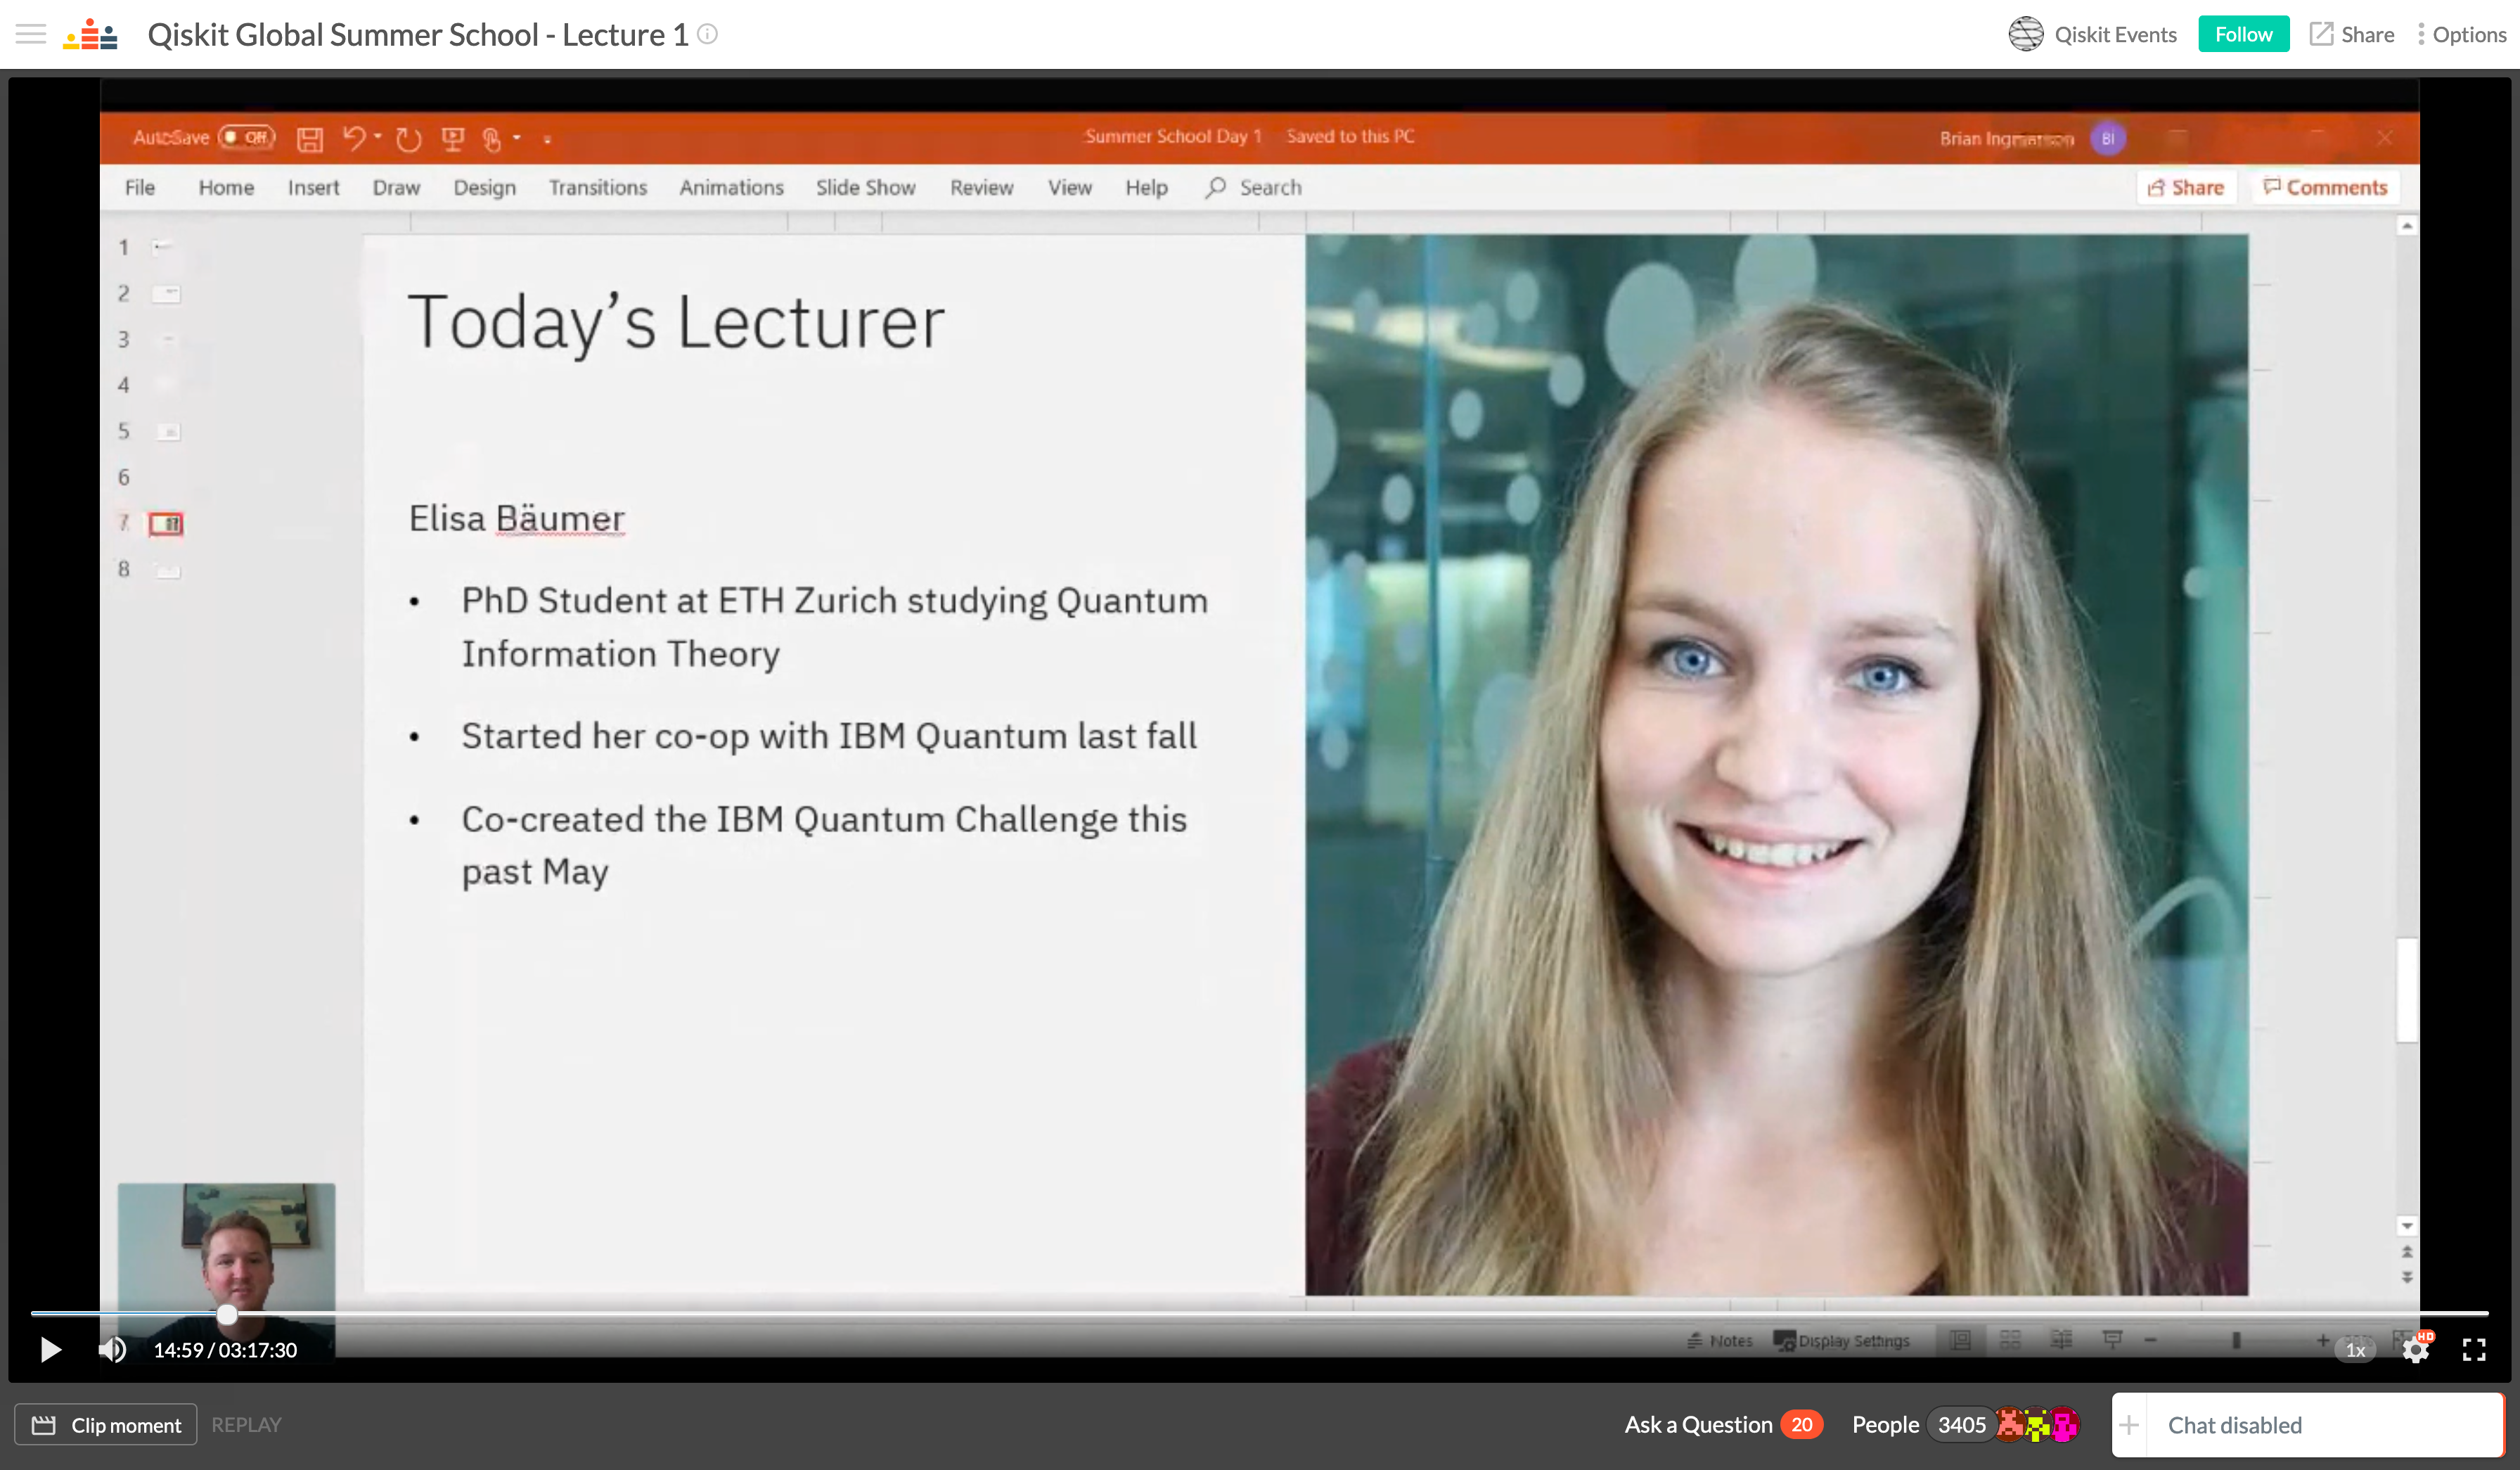
Task: Mute the video volume
Action: 112,1350
